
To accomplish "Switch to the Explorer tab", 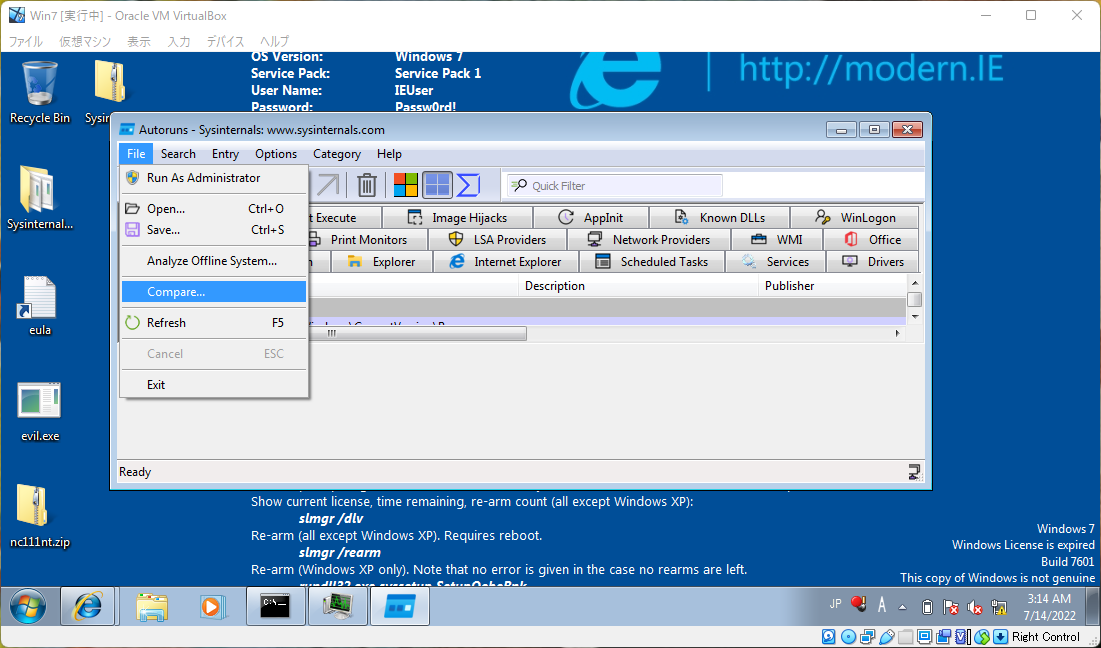I will click(382, 261).
